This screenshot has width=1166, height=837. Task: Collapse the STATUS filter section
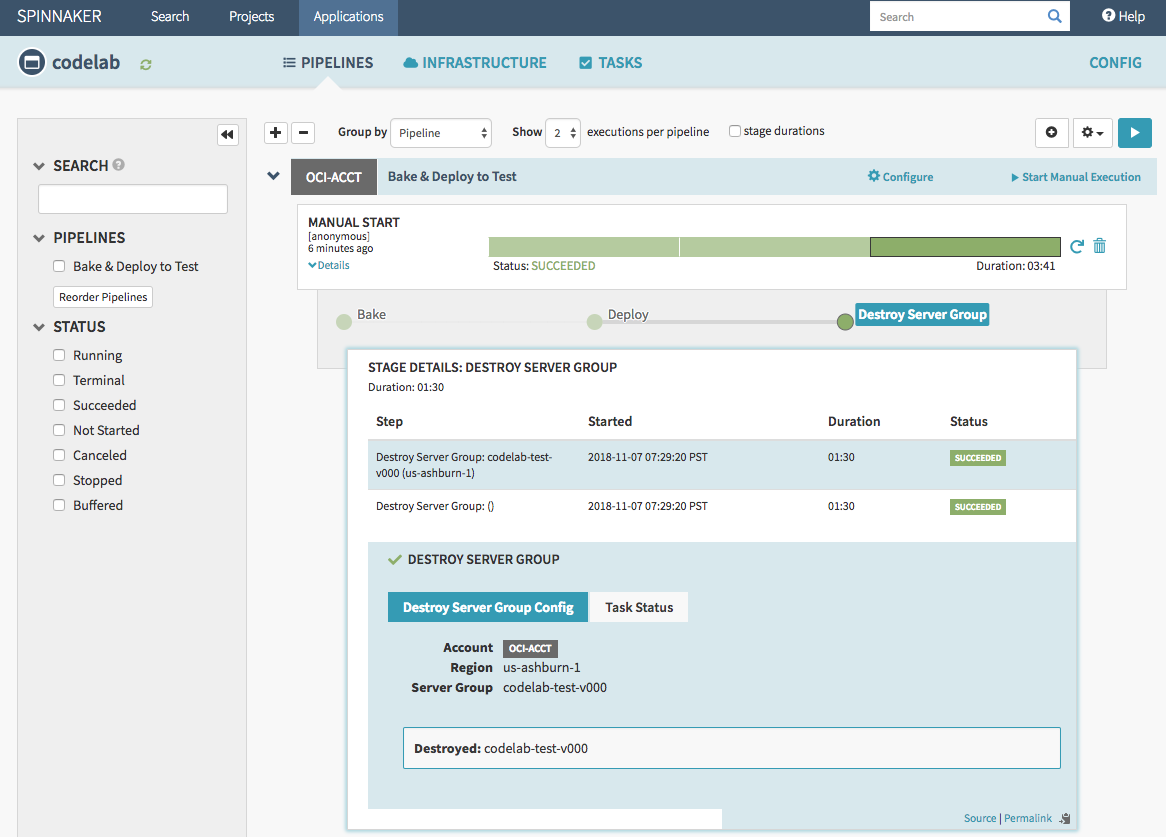click(x=39, y=327)
